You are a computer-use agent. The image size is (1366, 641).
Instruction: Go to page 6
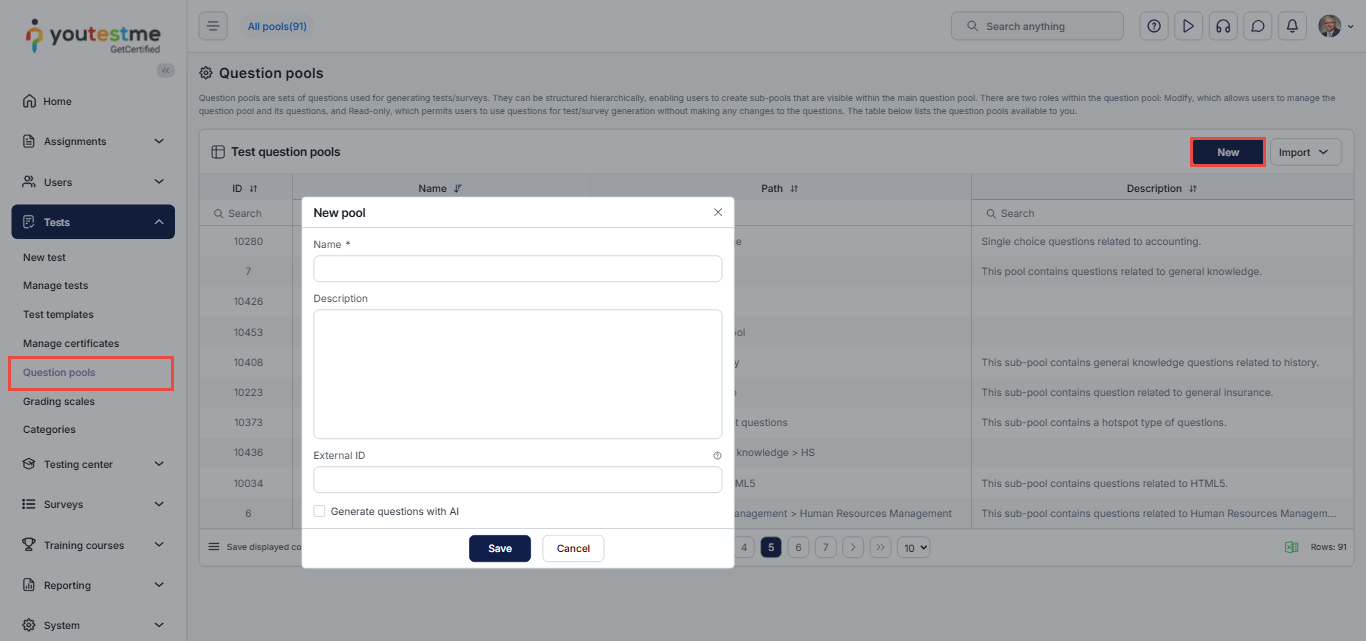[x=798, y=547]
